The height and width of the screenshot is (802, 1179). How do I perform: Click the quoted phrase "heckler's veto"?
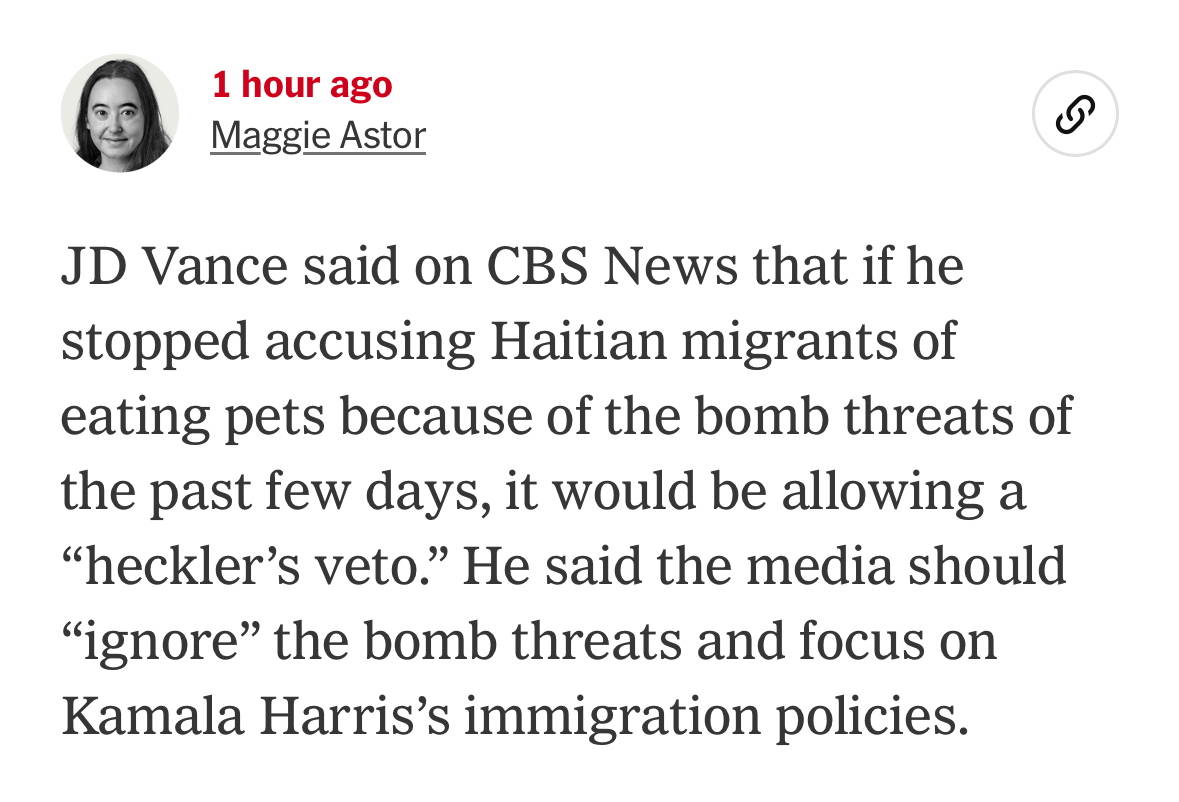254,566
